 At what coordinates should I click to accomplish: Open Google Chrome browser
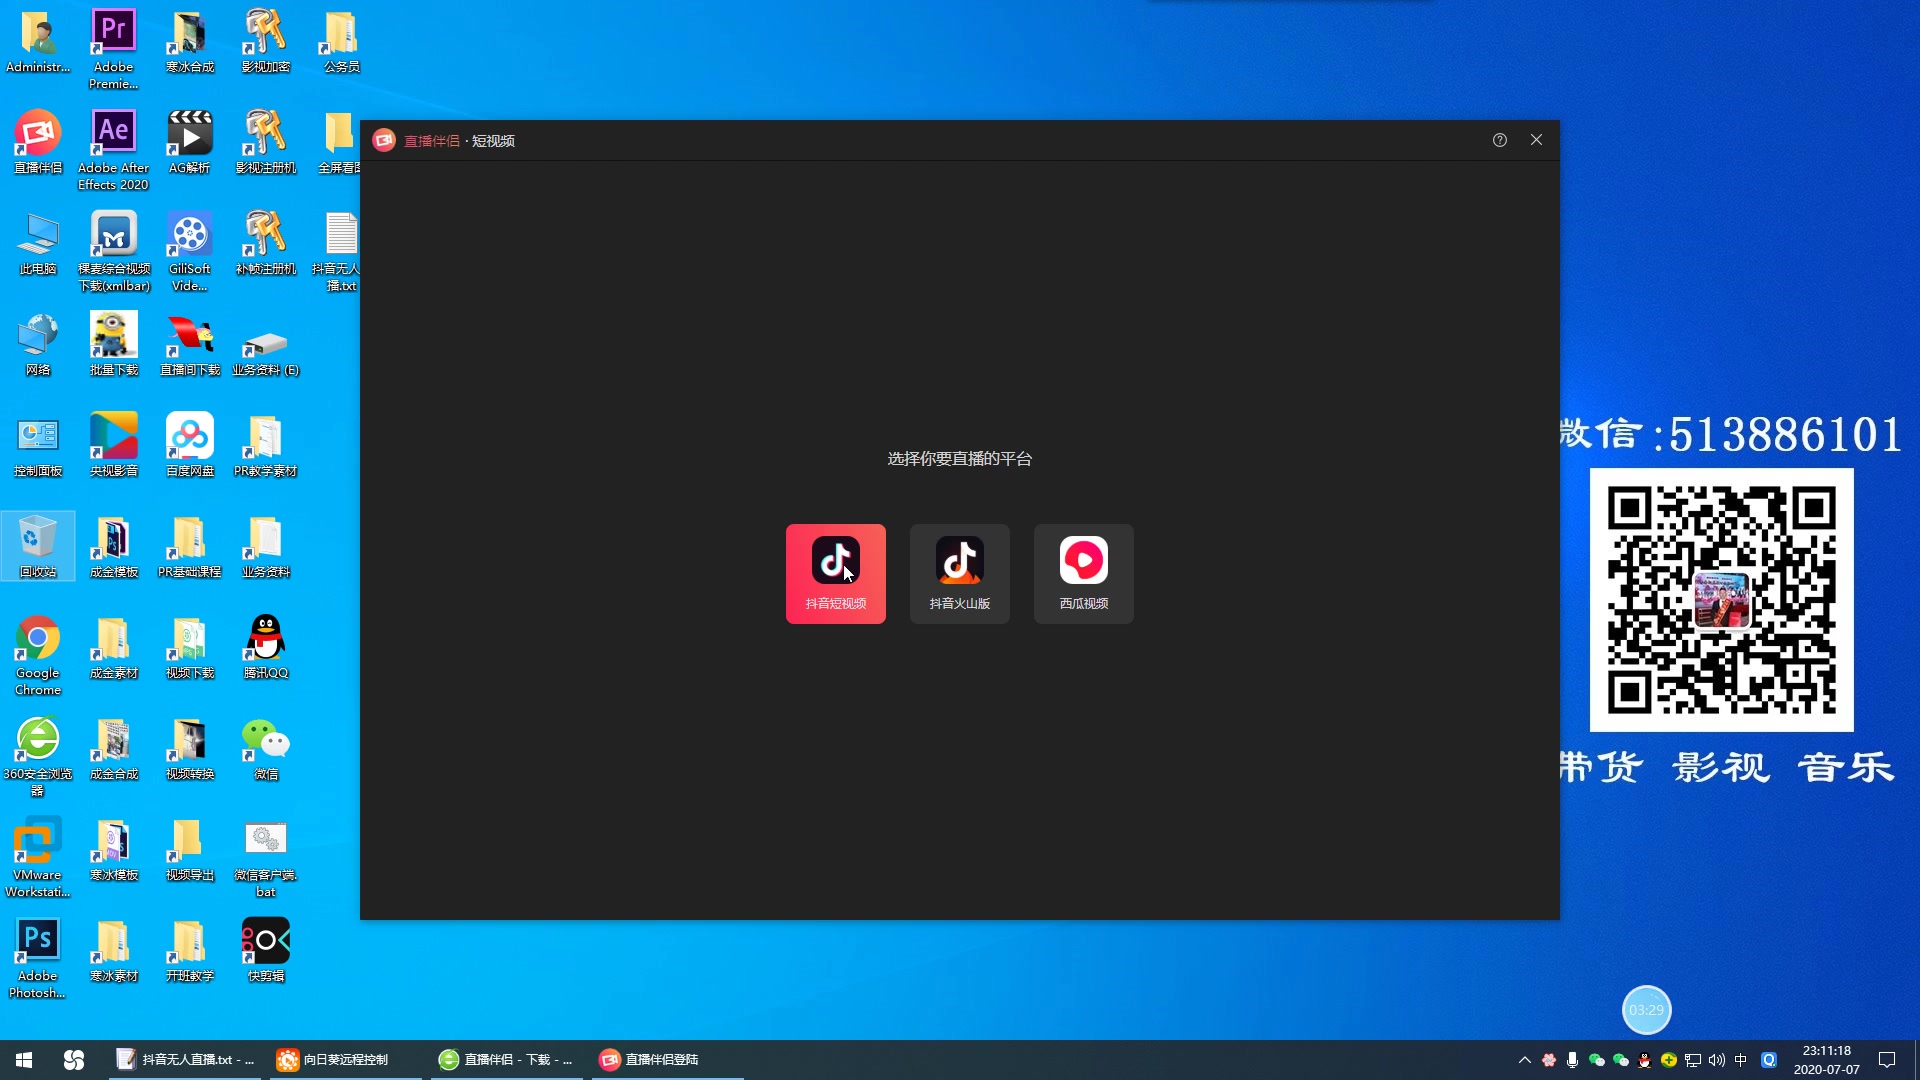click(x=36, y=644)
